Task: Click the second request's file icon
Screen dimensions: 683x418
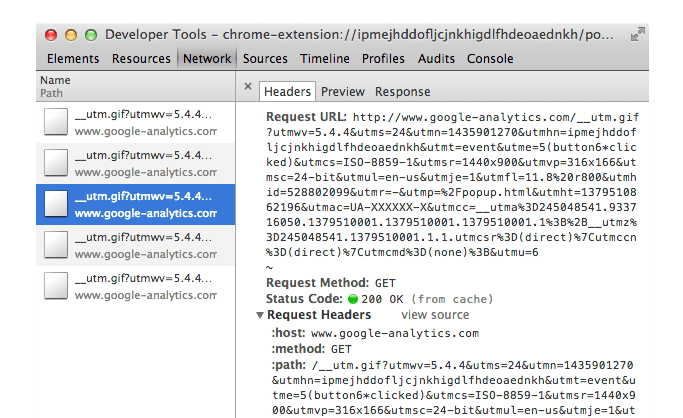Action: click(57, 162)
